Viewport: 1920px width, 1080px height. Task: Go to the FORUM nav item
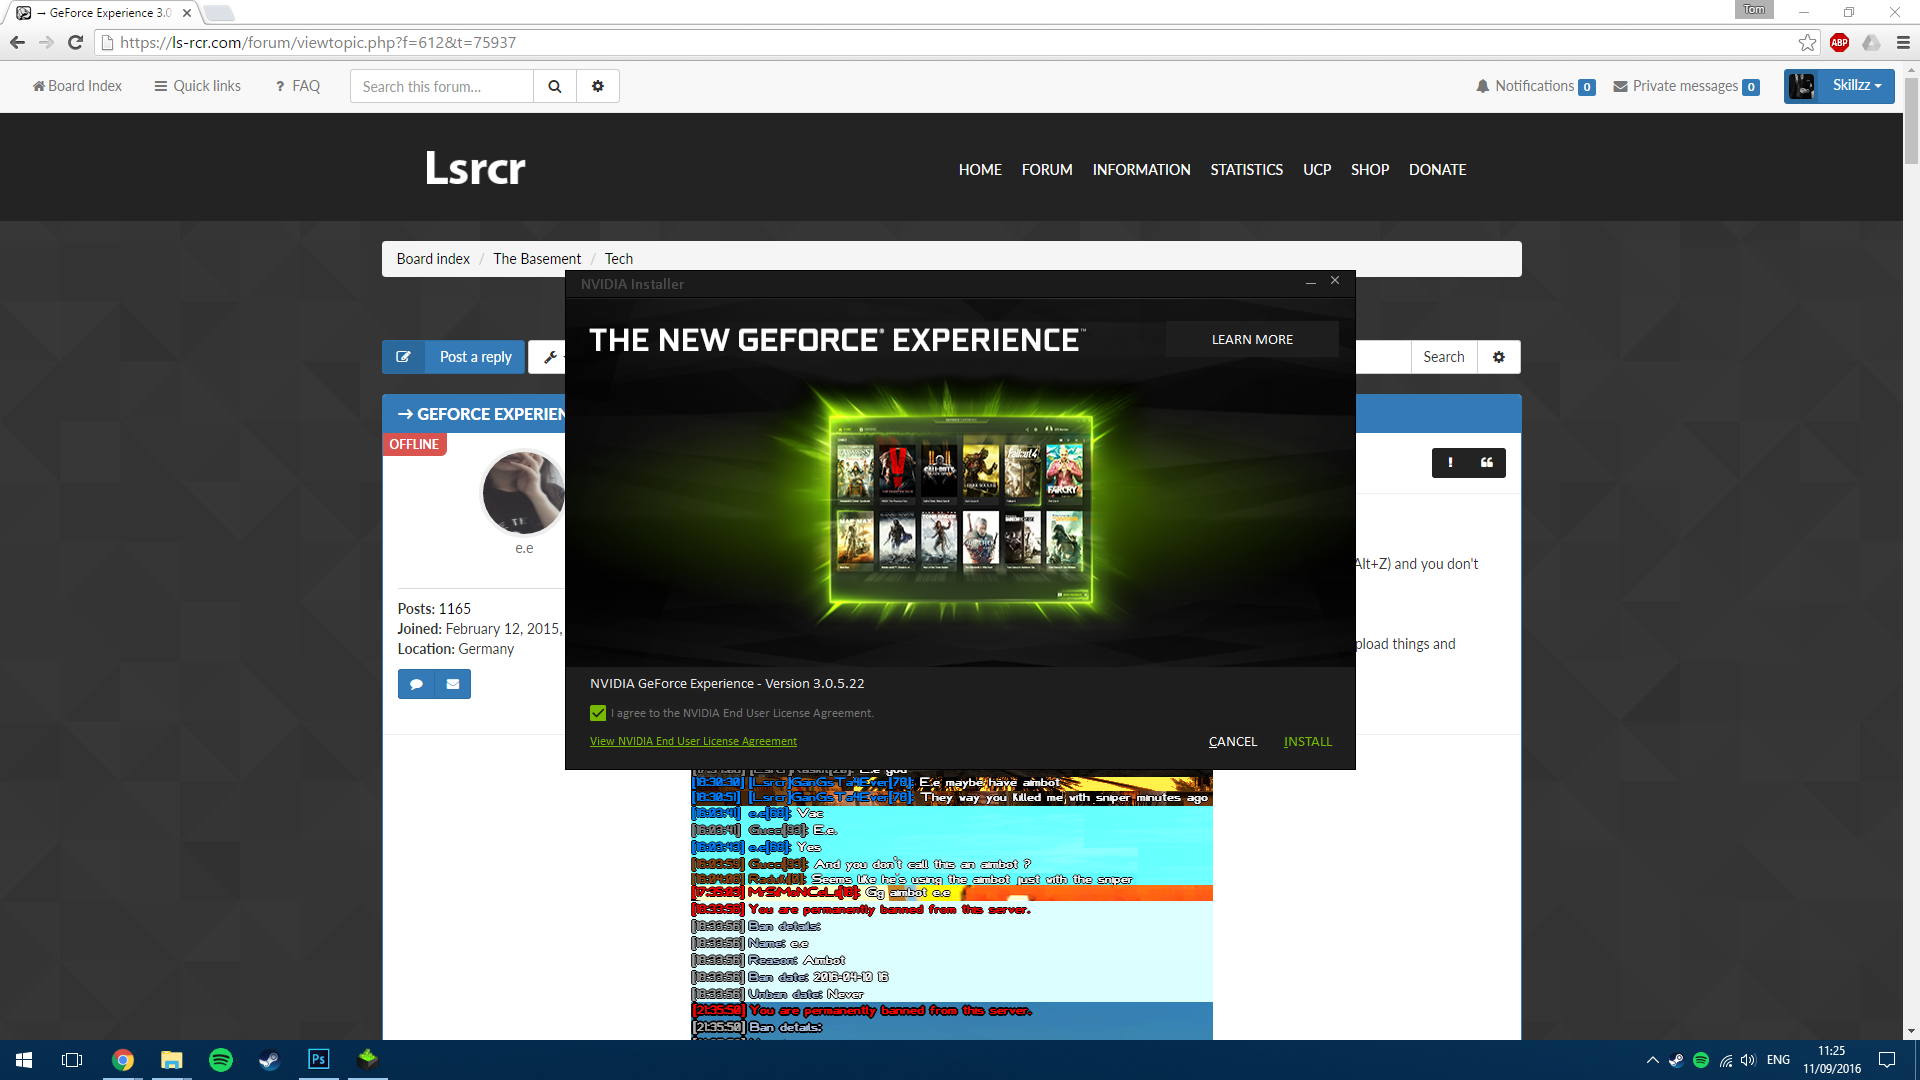coord(1047,170)
